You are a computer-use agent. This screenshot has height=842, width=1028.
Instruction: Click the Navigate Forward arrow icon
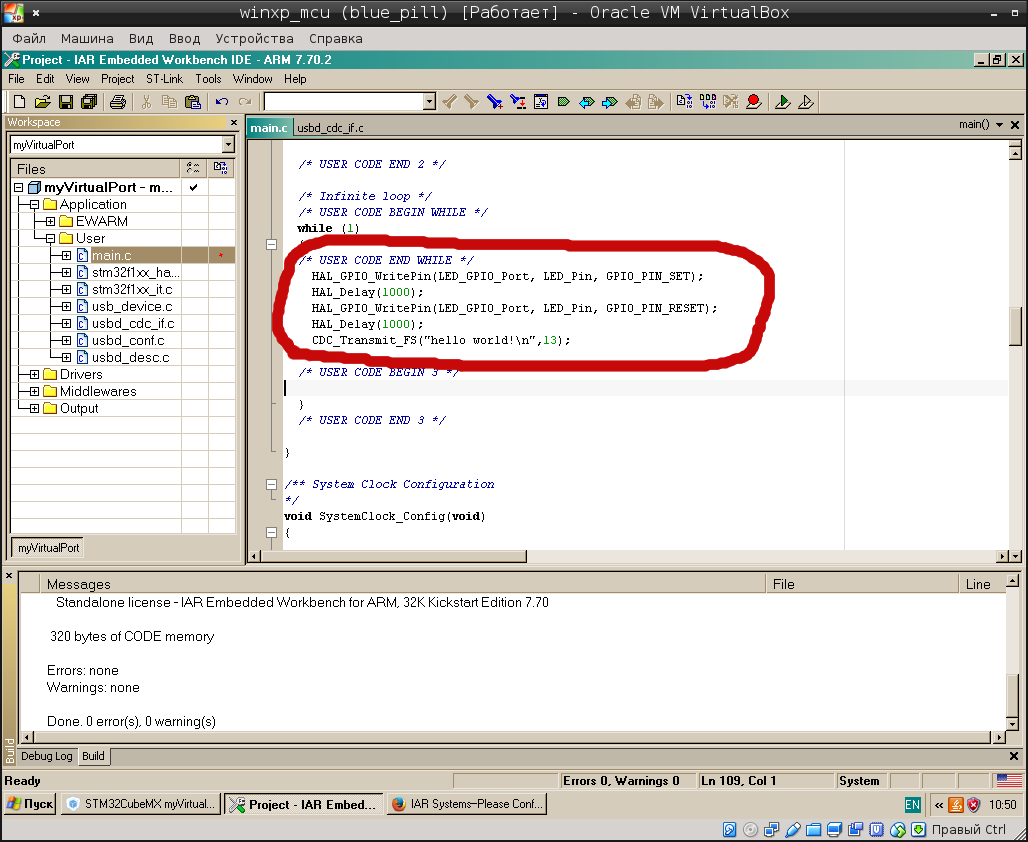point(610,102)
